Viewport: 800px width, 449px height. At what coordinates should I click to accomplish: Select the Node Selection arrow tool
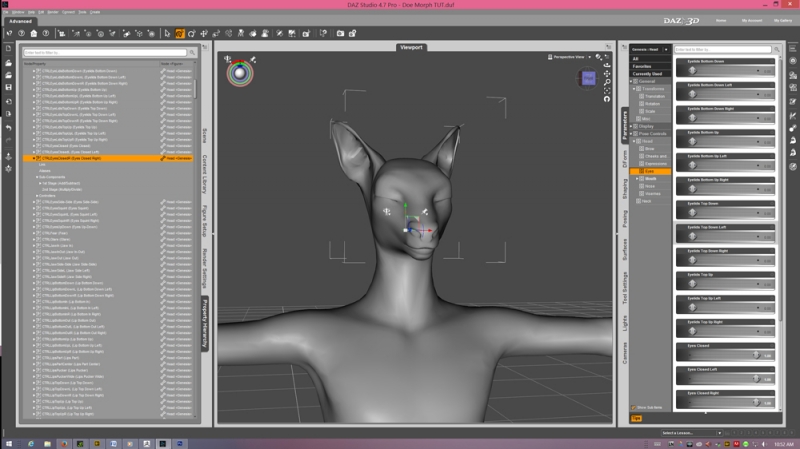166,33
